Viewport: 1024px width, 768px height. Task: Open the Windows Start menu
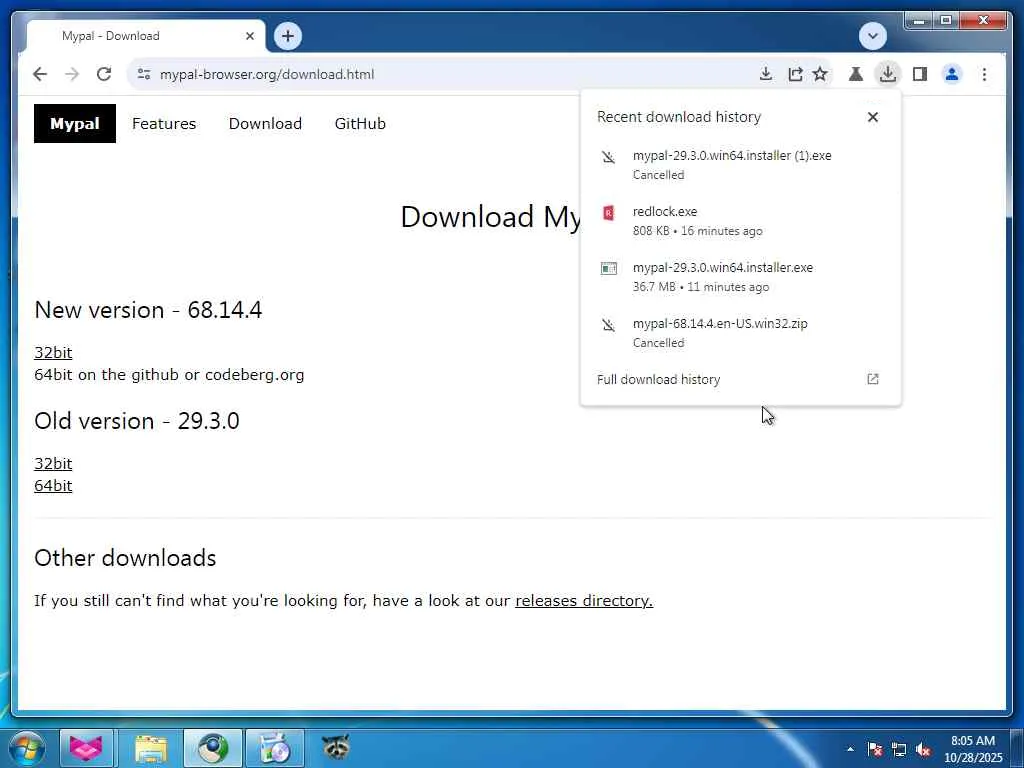26,748
